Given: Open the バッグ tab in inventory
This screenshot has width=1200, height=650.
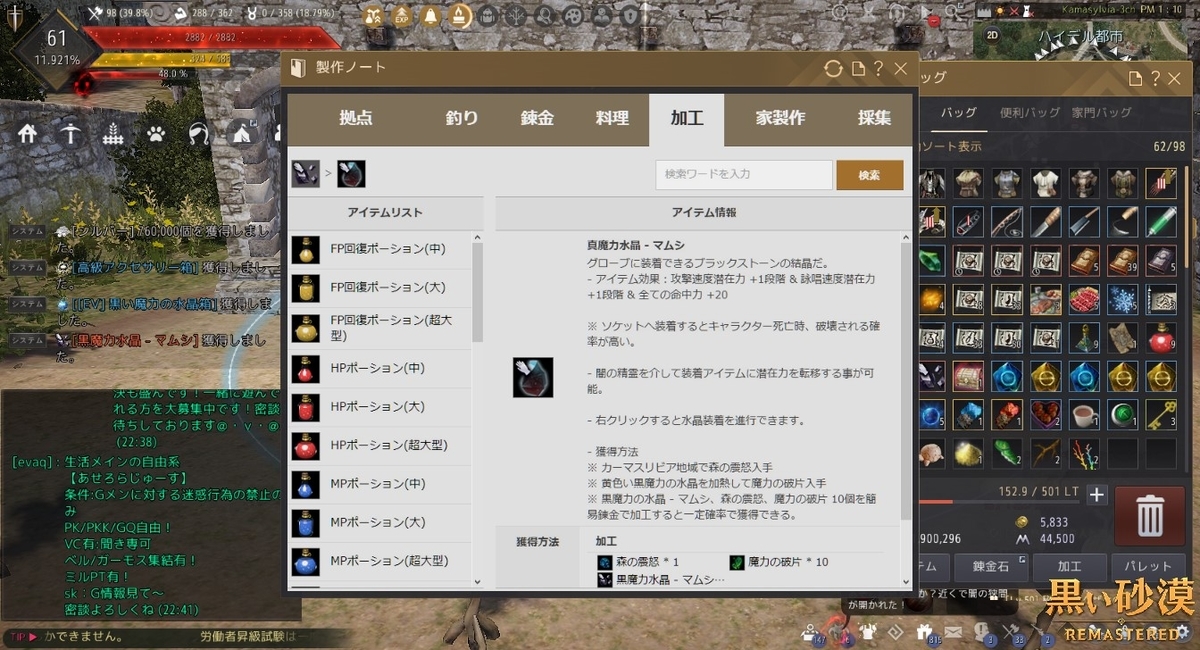Looking at the screenshot, I should (x=959, y=113).
